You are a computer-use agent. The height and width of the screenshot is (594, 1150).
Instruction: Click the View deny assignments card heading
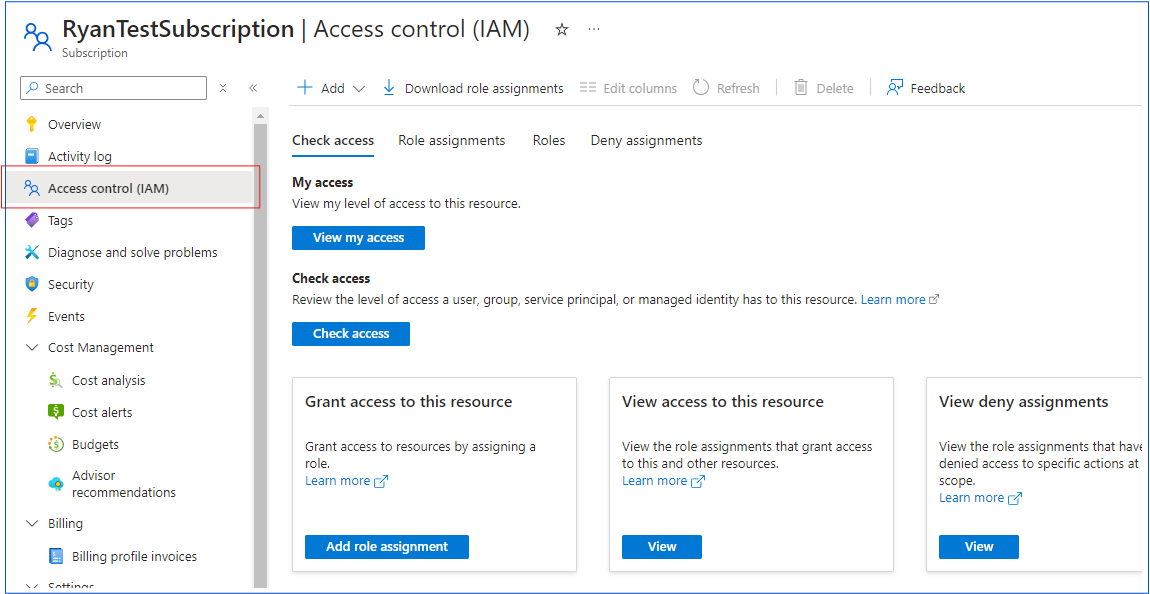pyautogui.click(x=1024, y=402)
